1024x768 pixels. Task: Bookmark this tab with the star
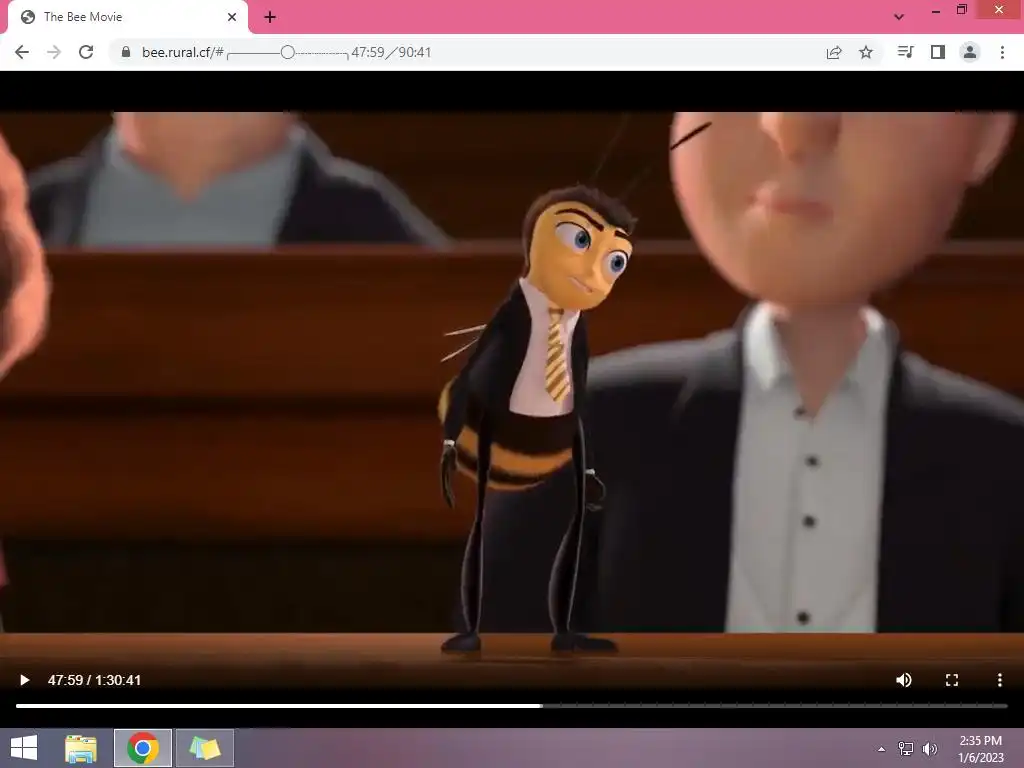click(866, 52)
